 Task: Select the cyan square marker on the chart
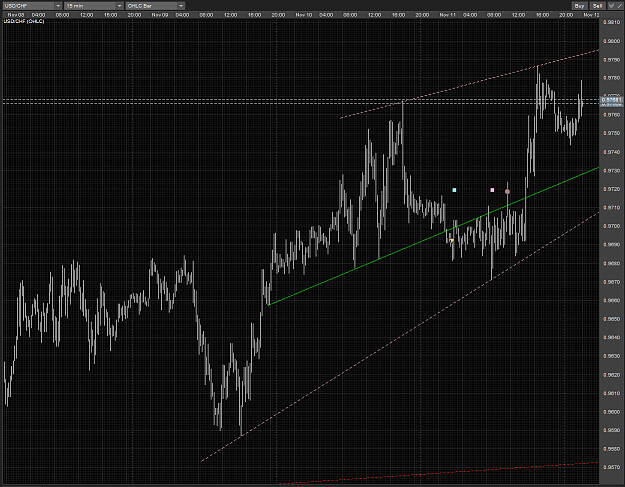point(454,190)
